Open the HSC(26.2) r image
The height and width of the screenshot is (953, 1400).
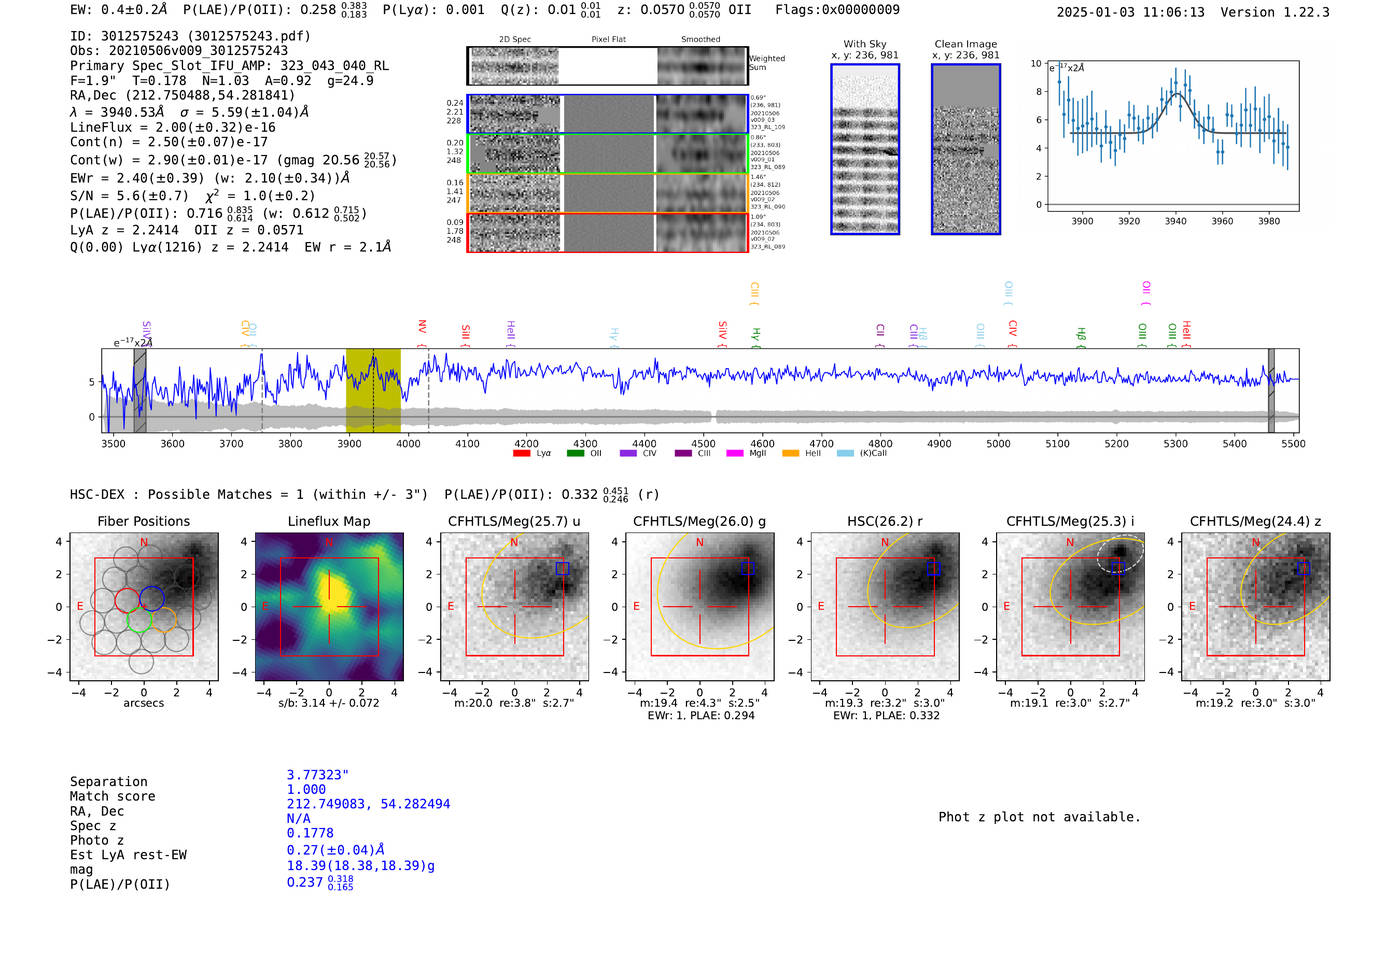click(x=885, y=606)
